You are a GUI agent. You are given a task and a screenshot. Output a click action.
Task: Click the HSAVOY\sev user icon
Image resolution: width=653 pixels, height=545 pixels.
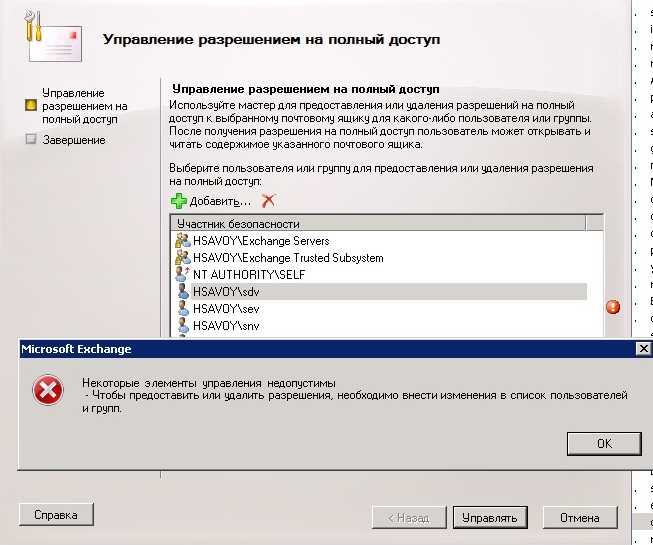coord(182,309)
